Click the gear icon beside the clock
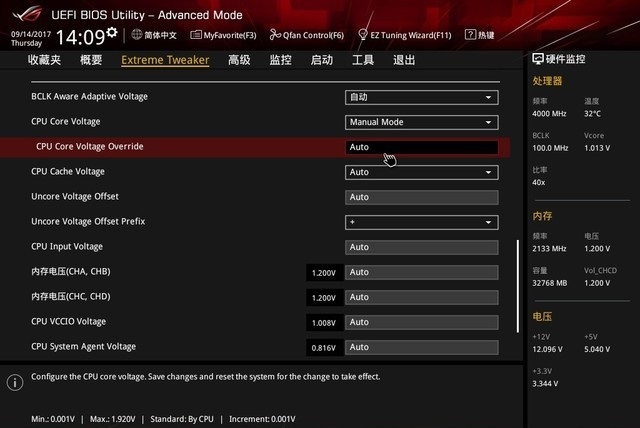The width and height of the screenshot is (640, 428). (112, 33)
